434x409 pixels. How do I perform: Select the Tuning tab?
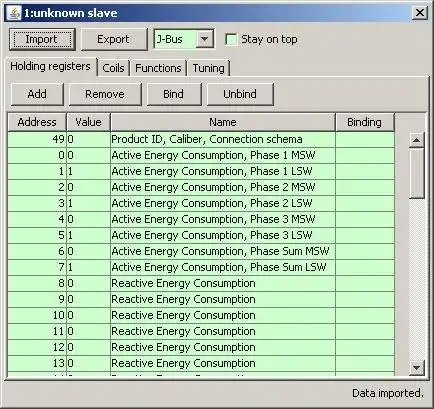click(x=209, y=68)
